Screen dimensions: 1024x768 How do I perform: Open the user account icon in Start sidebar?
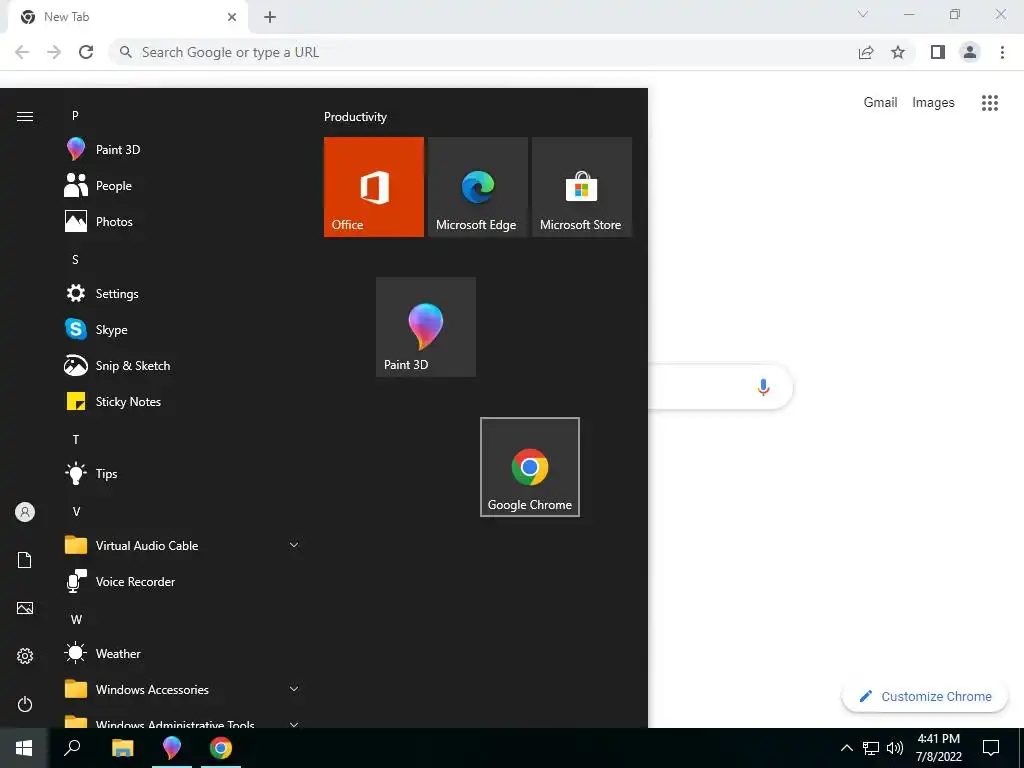(25, 512)
